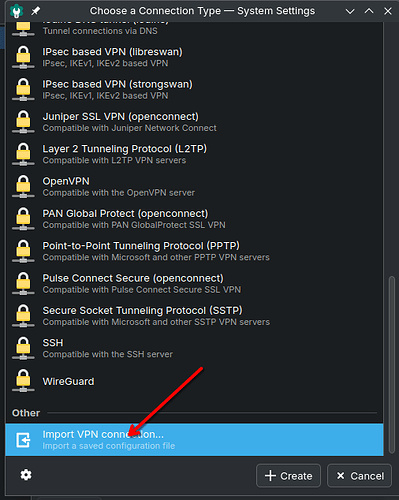Click the OpenVPN padlock icon
399x500 pixels.
(23, 187)
